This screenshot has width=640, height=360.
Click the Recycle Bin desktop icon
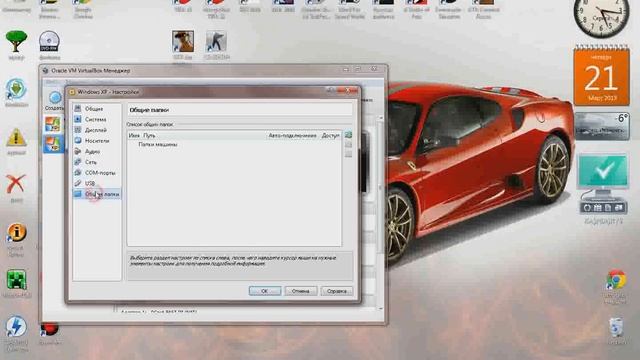616,327
